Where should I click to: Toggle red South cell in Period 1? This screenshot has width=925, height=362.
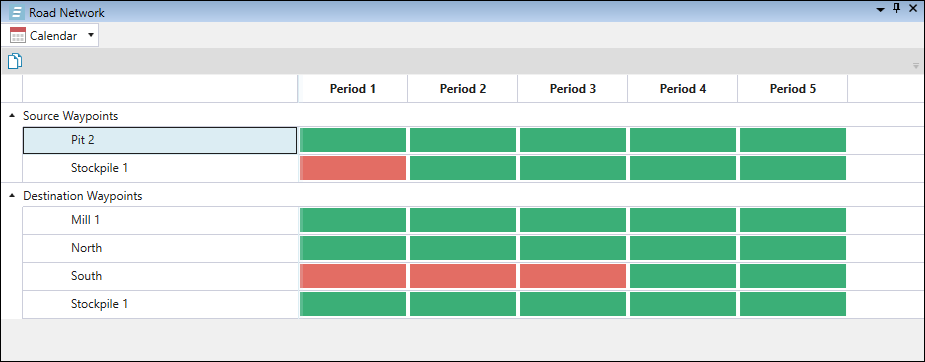[353, 276]
